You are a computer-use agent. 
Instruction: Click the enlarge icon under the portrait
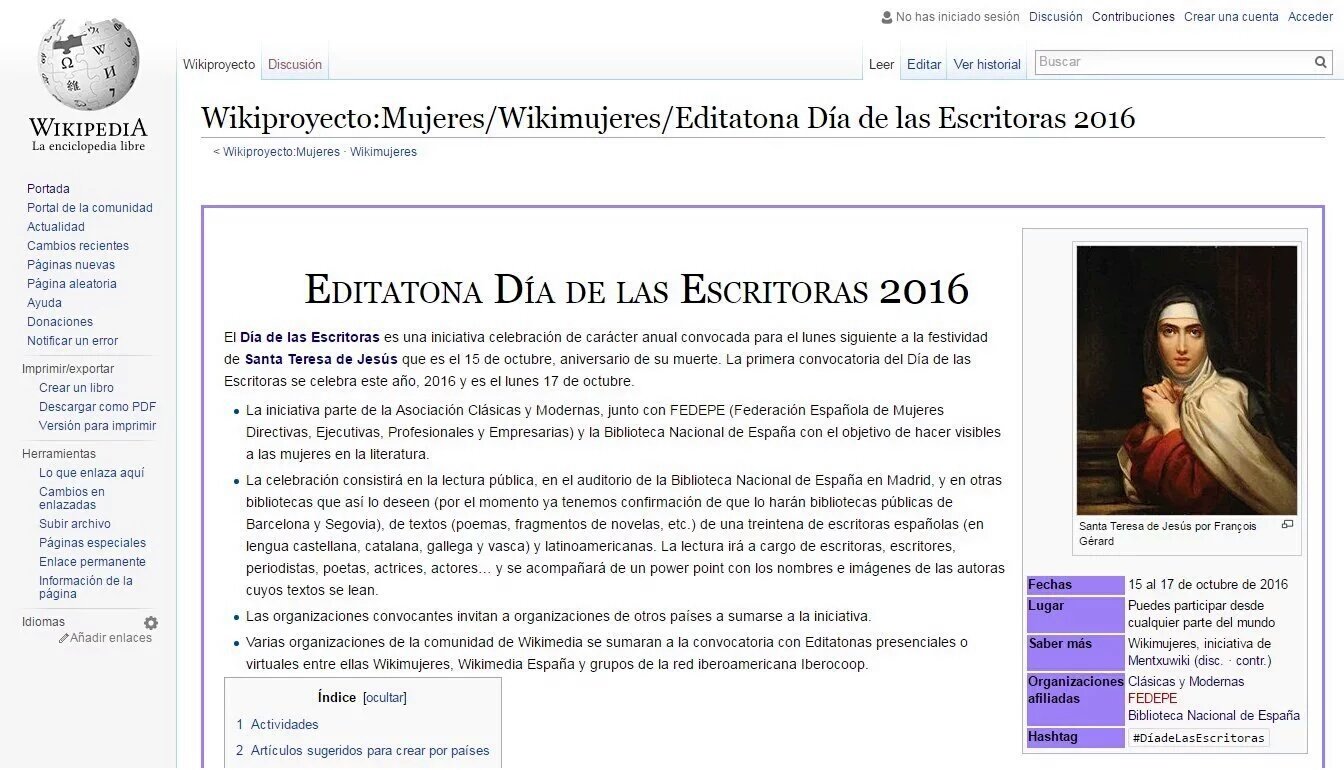[x=1287, y=525]
